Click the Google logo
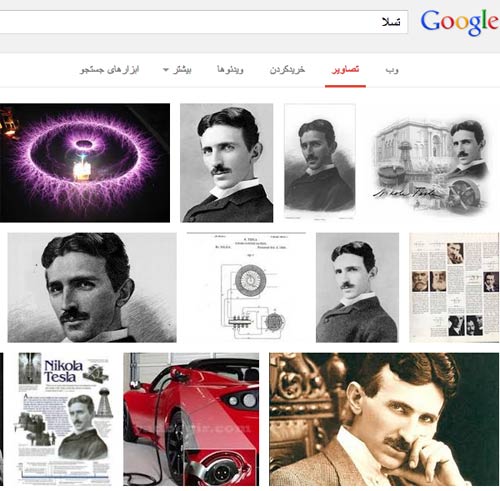 pos(460,22)
